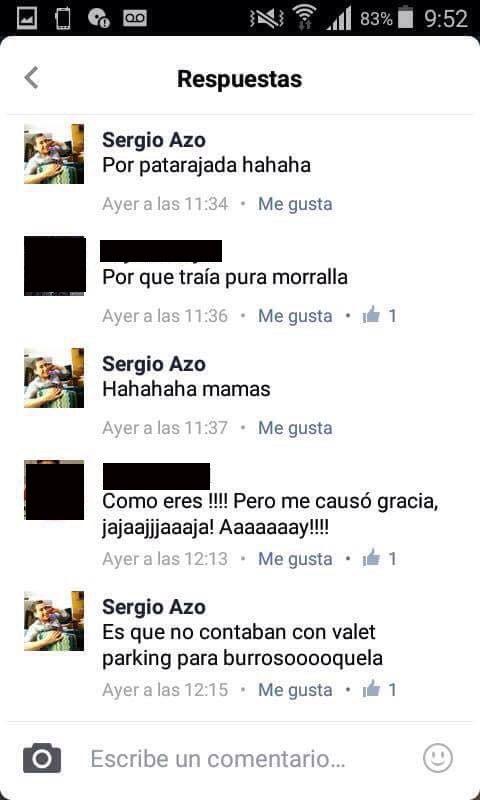Toggle Me gusta on 'valet parking' comment
The width and height of the screenshot is (480, 800).
(295, 690)
